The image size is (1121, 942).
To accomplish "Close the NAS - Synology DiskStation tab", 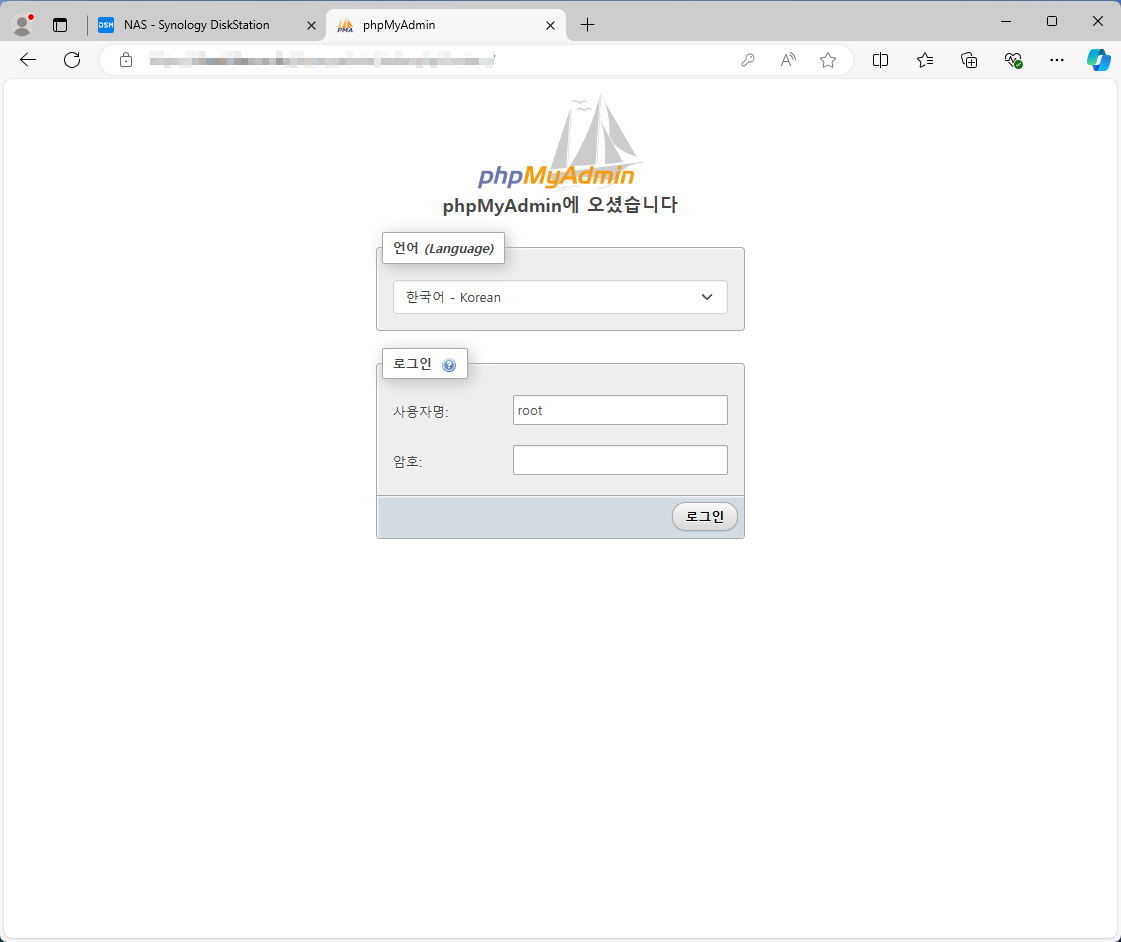I will [311, 25].
